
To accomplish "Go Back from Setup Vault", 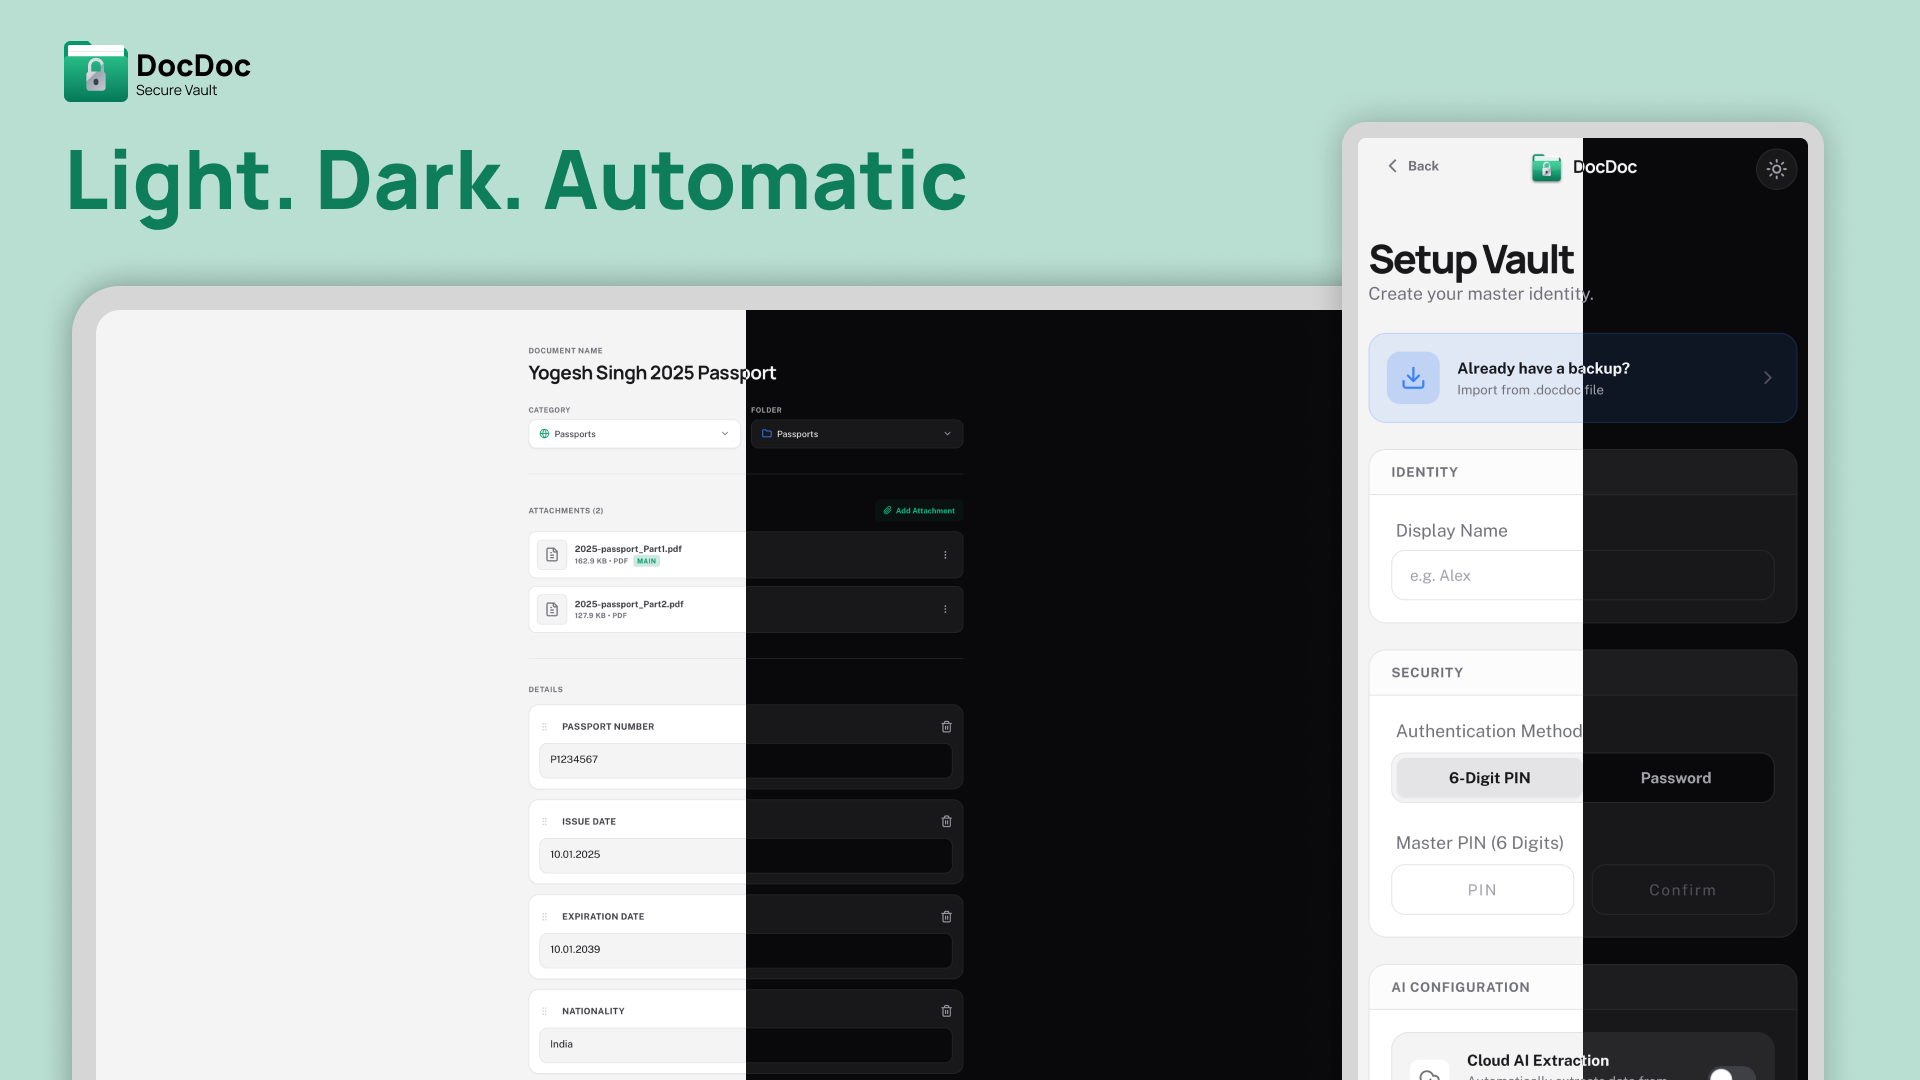I will (x=1412, y=166).
